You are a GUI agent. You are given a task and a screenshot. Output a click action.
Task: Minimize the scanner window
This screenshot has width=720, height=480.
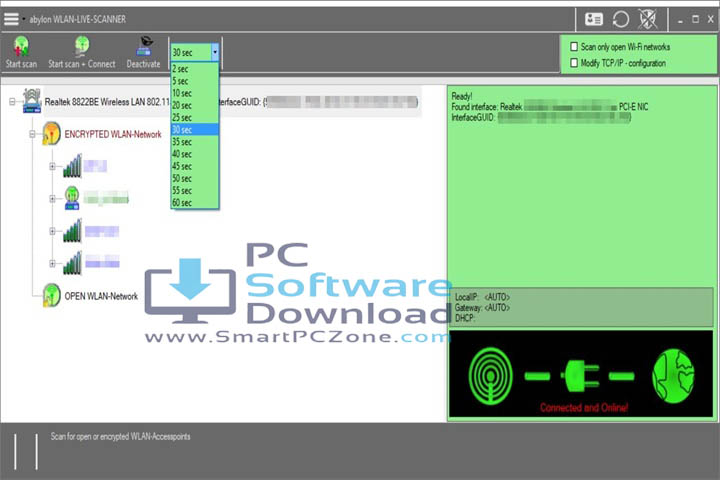[680, 20]
